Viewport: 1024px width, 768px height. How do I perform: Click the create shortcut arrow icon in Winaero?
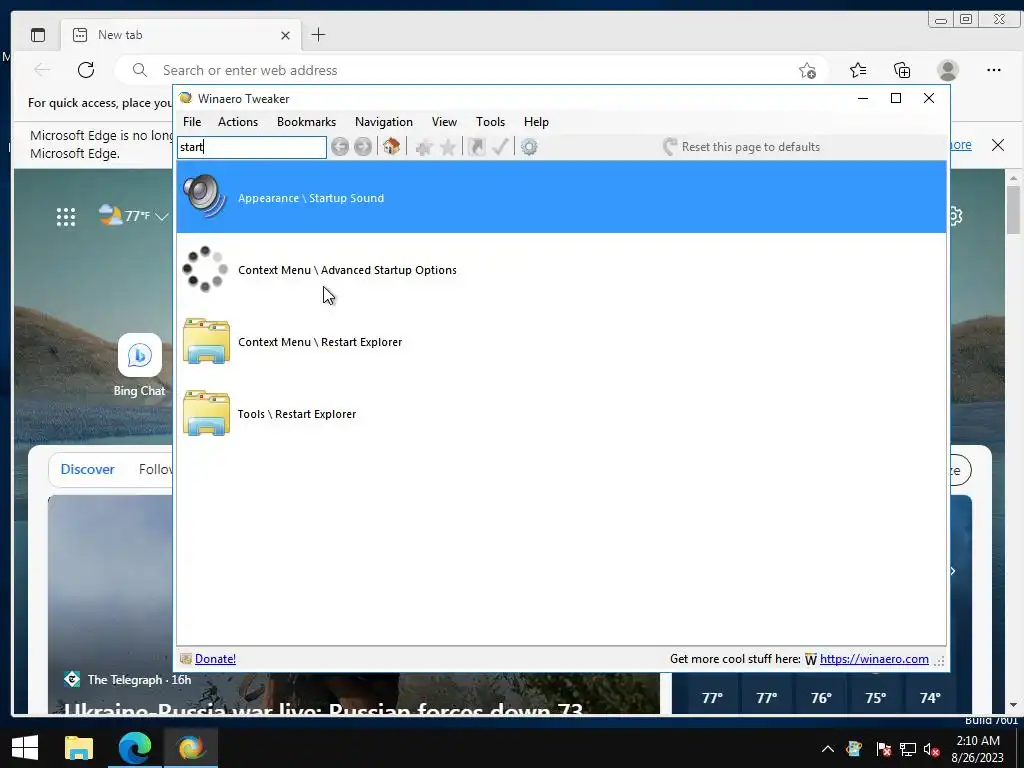[x=476, y=146]
